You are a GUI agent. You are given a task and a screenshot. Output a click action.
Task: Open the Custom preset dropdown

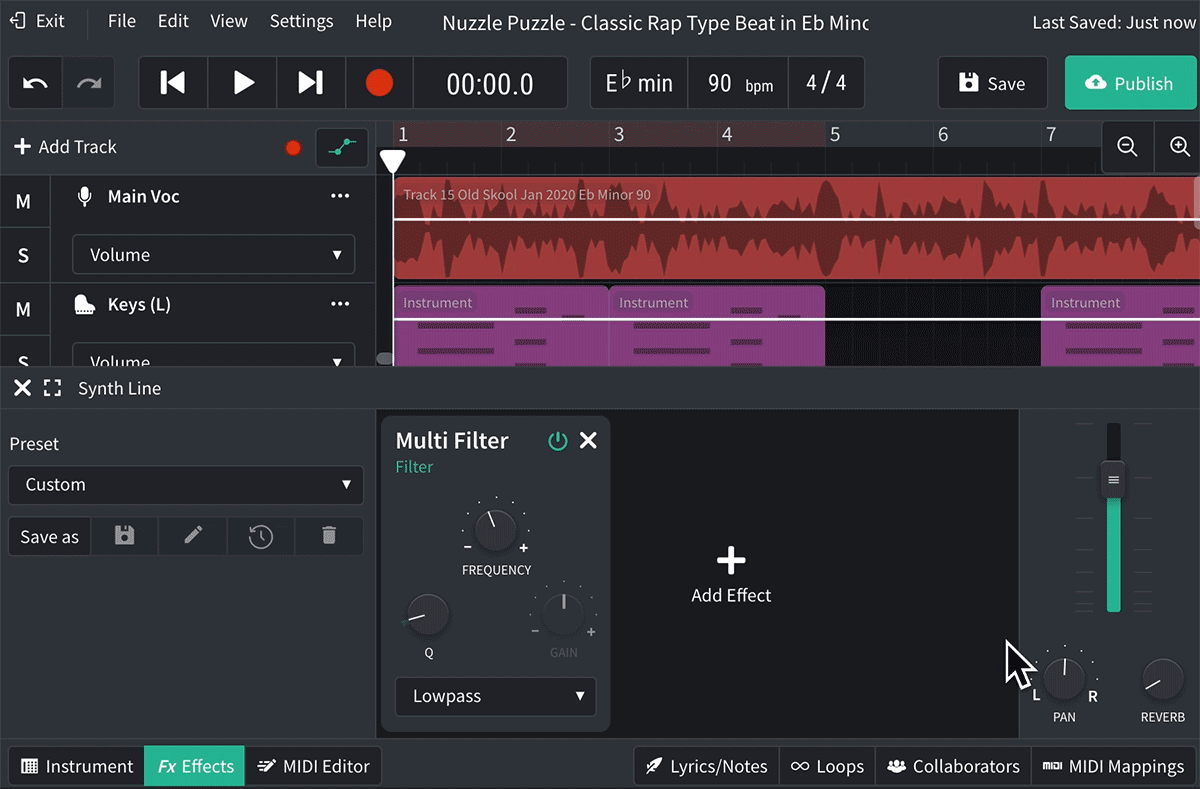186,485
